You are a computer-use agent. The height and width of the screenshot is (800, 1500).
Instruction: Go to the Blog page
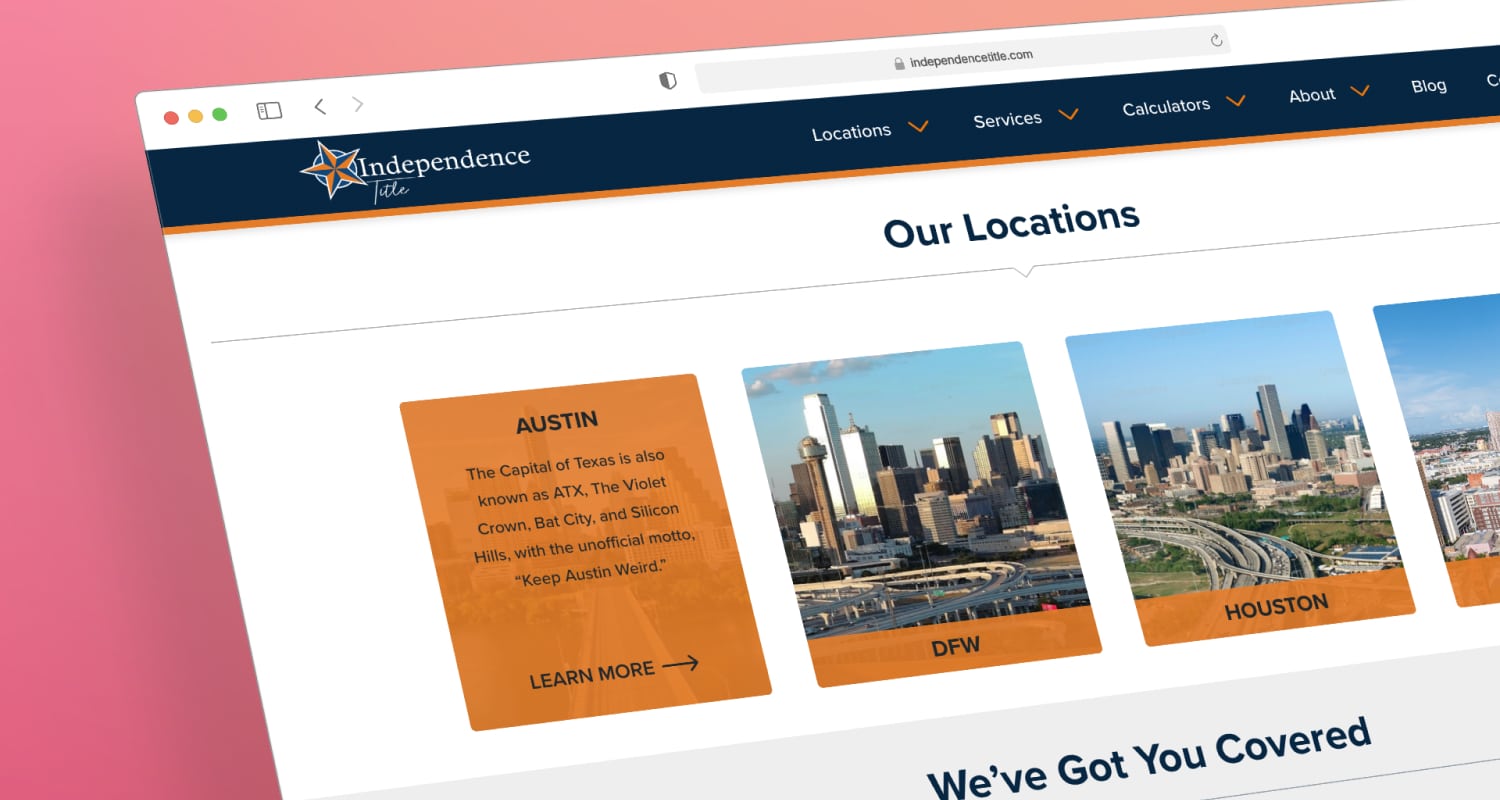click(x=1429, y=86)
